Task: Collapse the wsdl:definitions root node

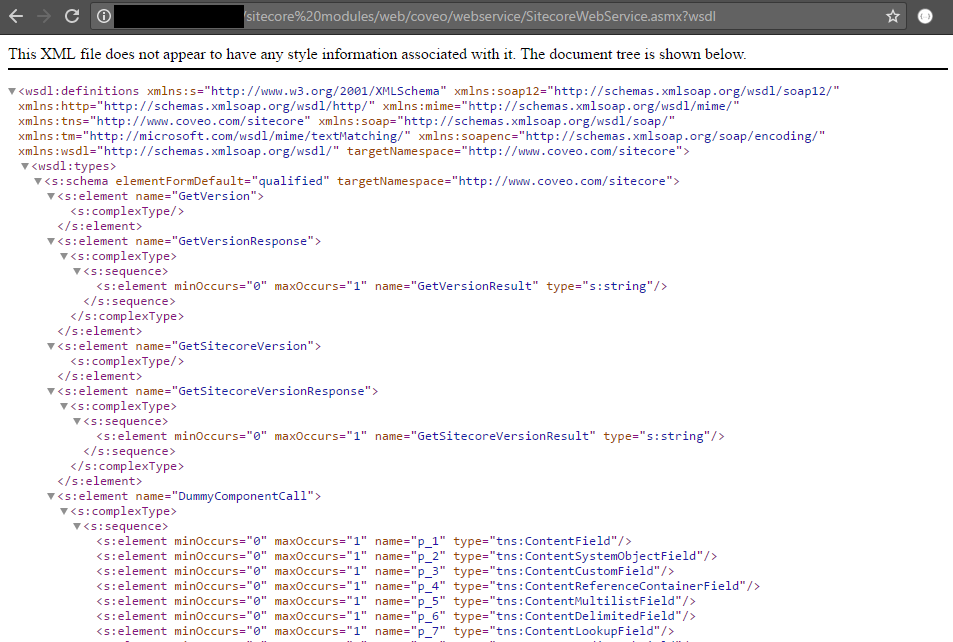Action: (x=12, y=90)
